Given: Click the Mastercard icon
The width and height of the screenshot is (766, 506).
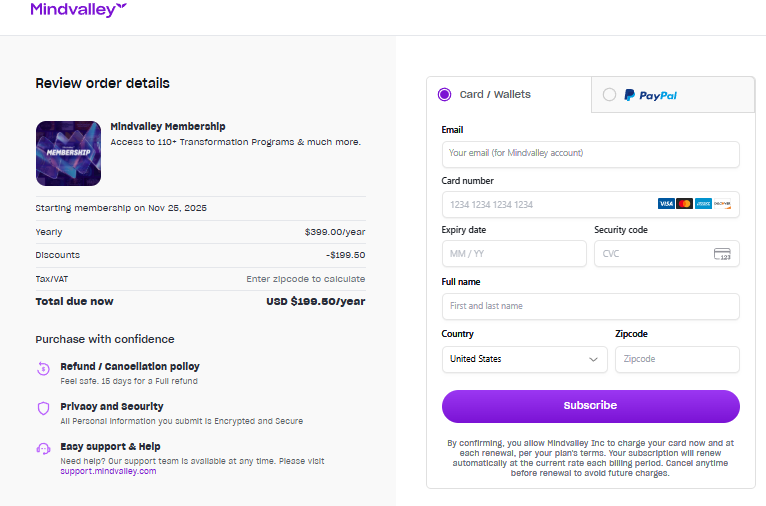Looking at the screenshot, I should (x=685, y=204).
